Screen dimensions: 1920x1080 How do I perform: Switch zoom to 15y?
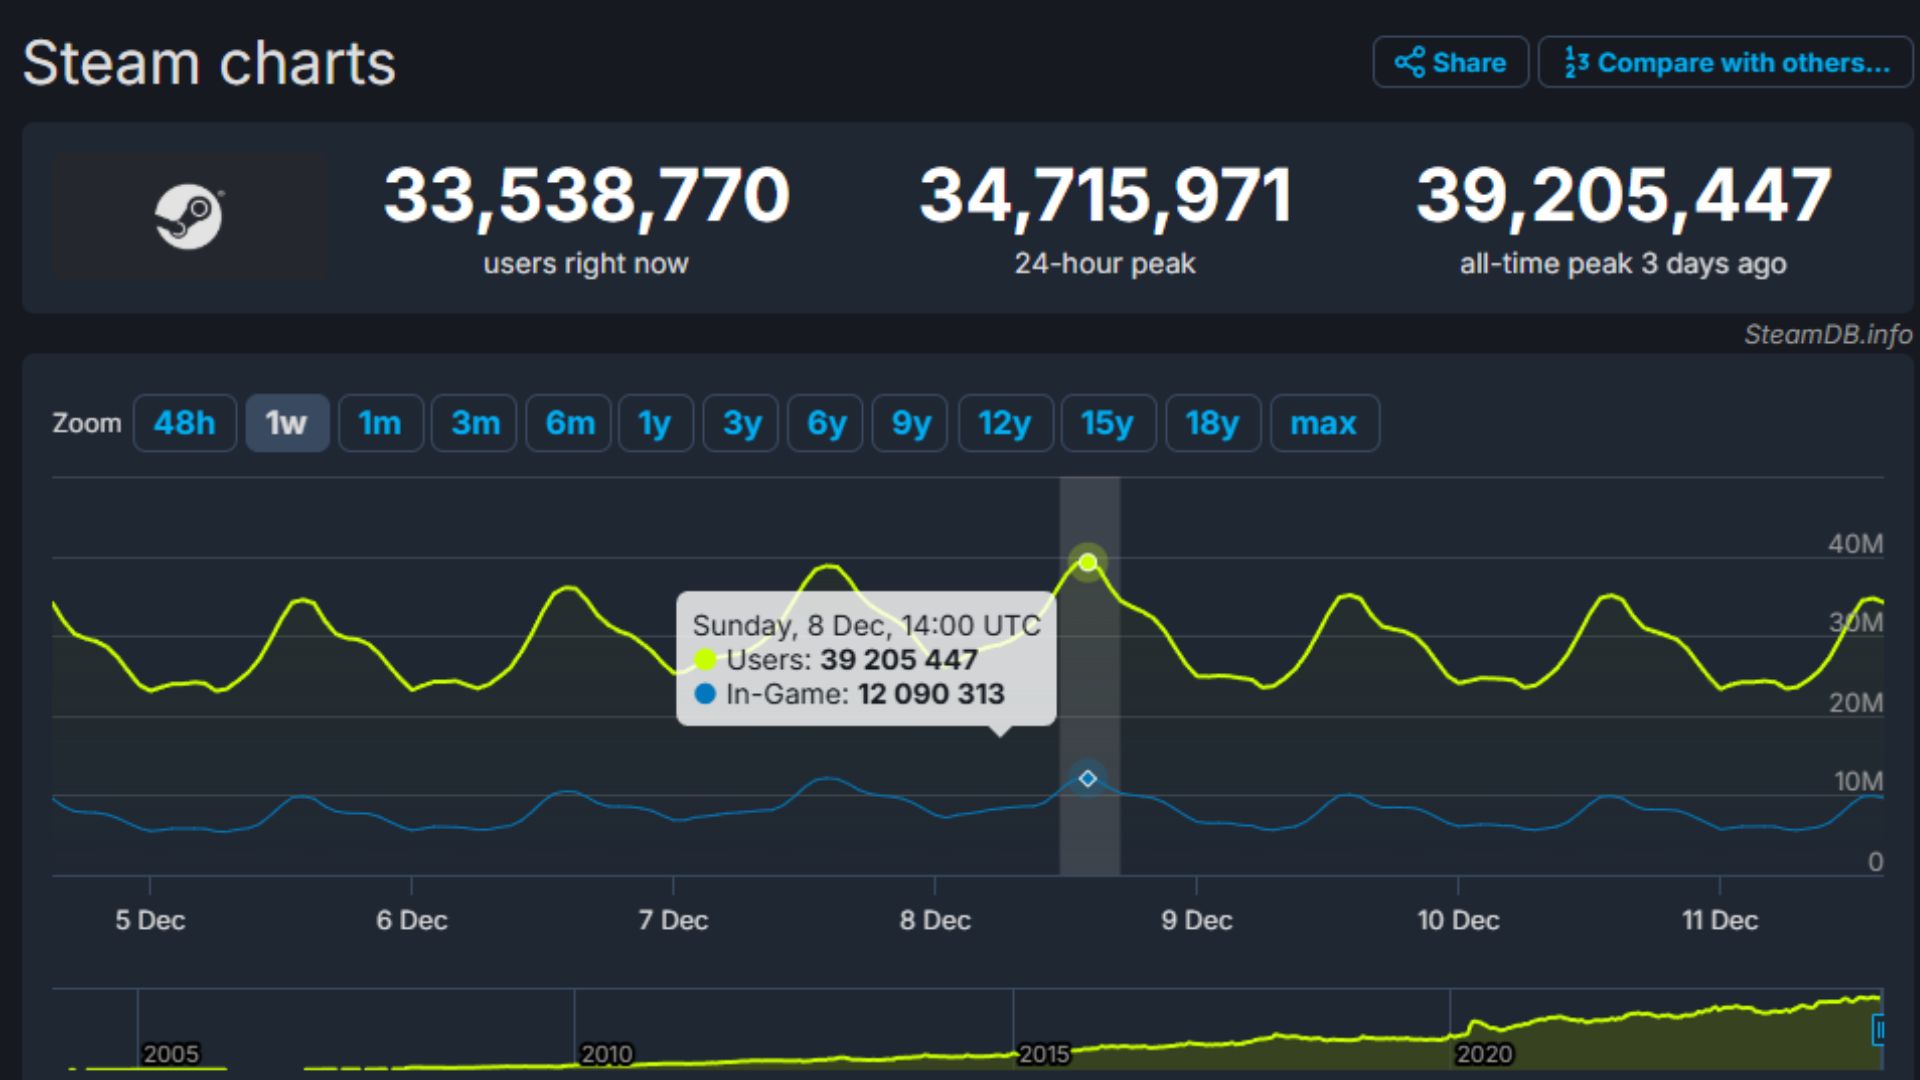(x=1108, y=423)
